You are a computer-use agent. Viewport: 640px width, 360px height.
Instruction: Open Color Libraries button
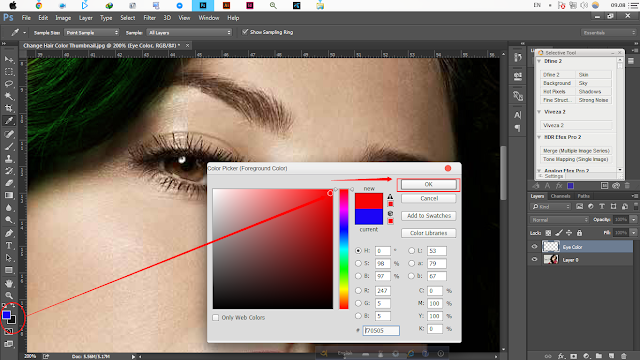429,233
